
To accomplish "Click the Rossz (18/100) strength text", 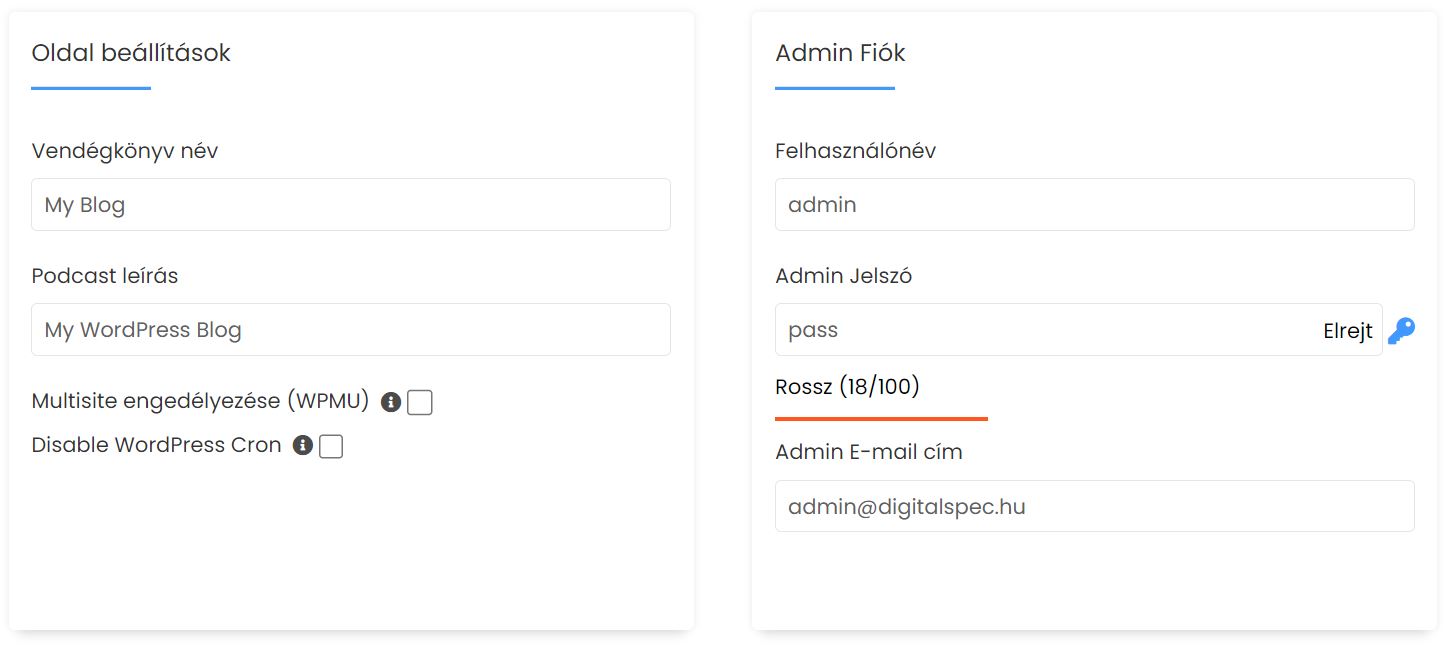I will 847,386.
